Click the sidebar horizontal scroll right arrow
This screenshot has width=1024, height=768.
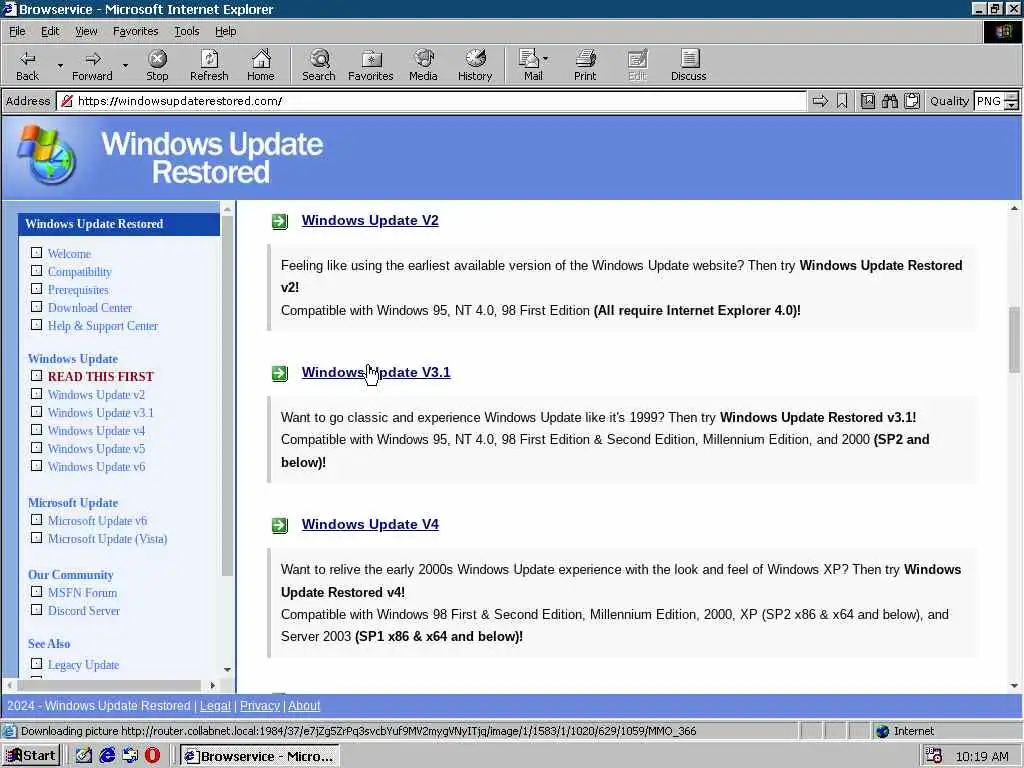[212, 685]
